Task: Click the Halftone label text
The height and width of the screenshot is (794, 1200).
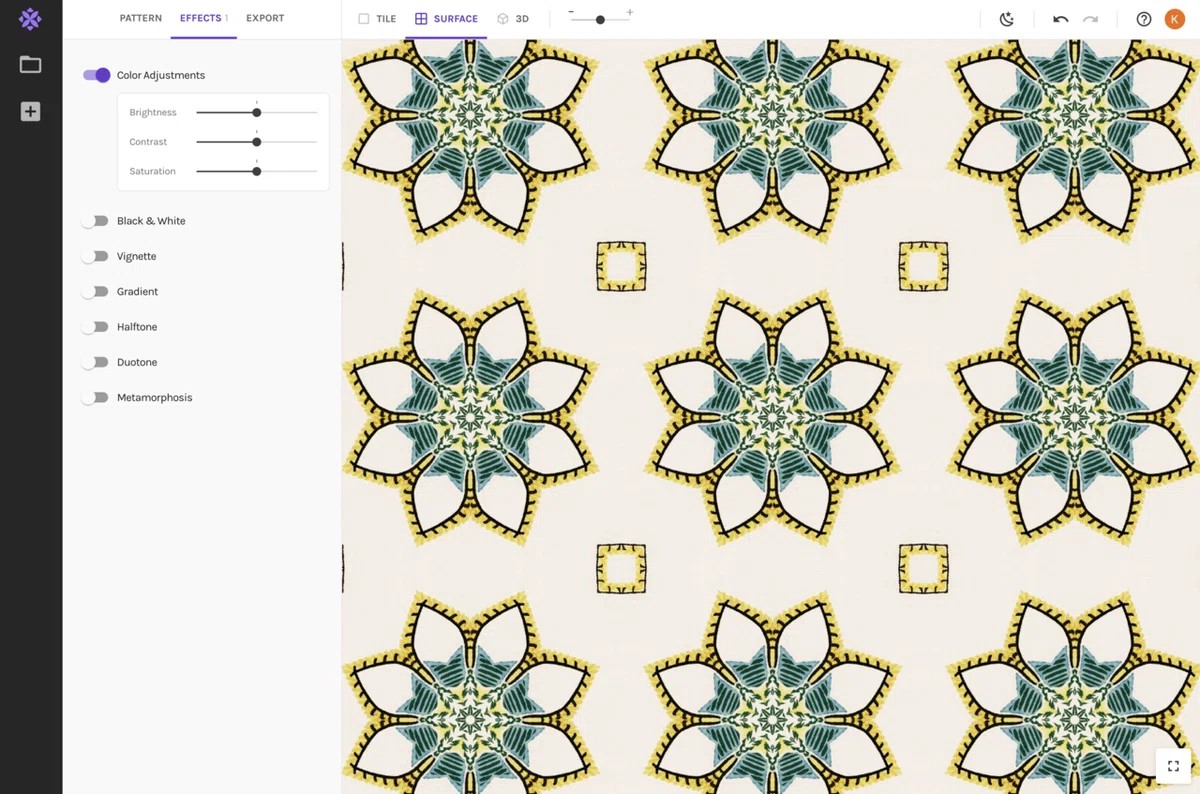Action: pos(137,327)
